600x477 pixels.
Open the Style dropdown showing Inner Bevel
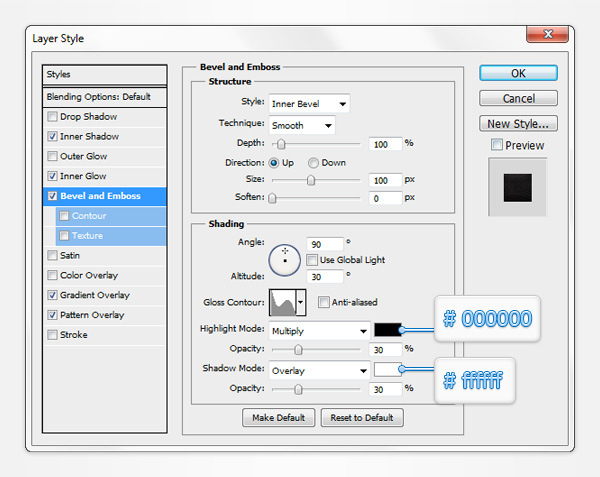pyautogui.click(x=309, y=103)
